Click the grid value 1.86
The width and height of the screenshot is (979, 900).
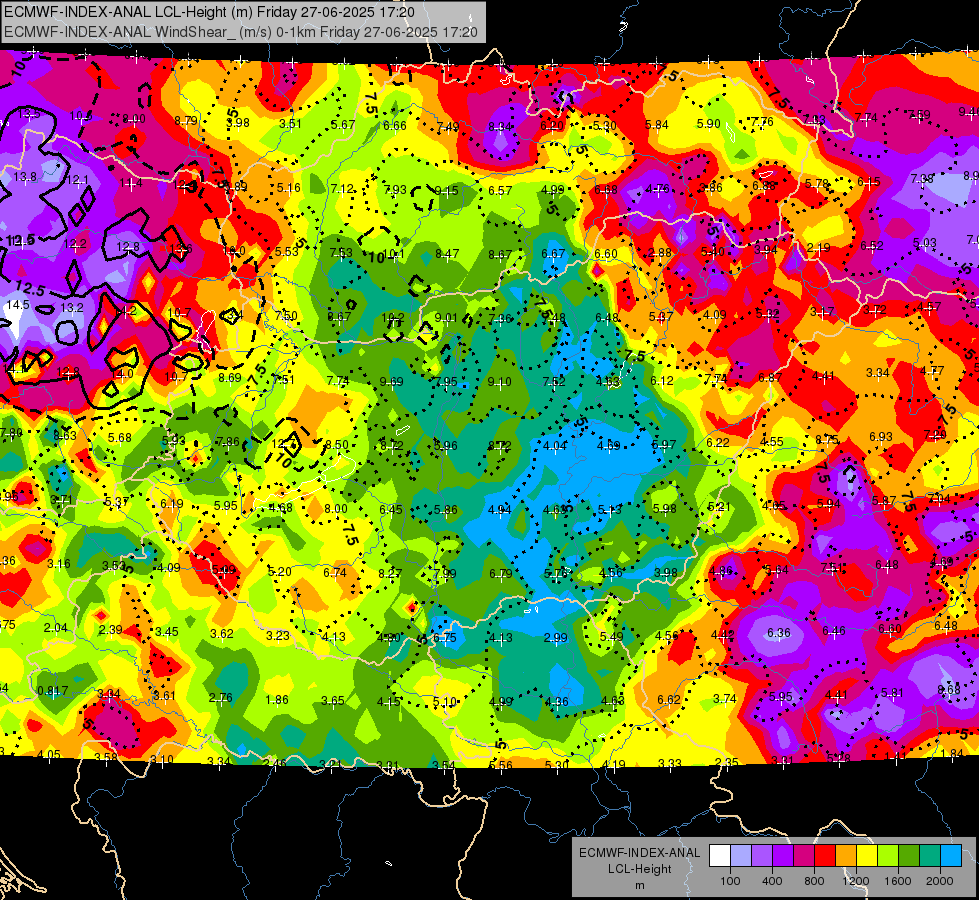[277, 700]
